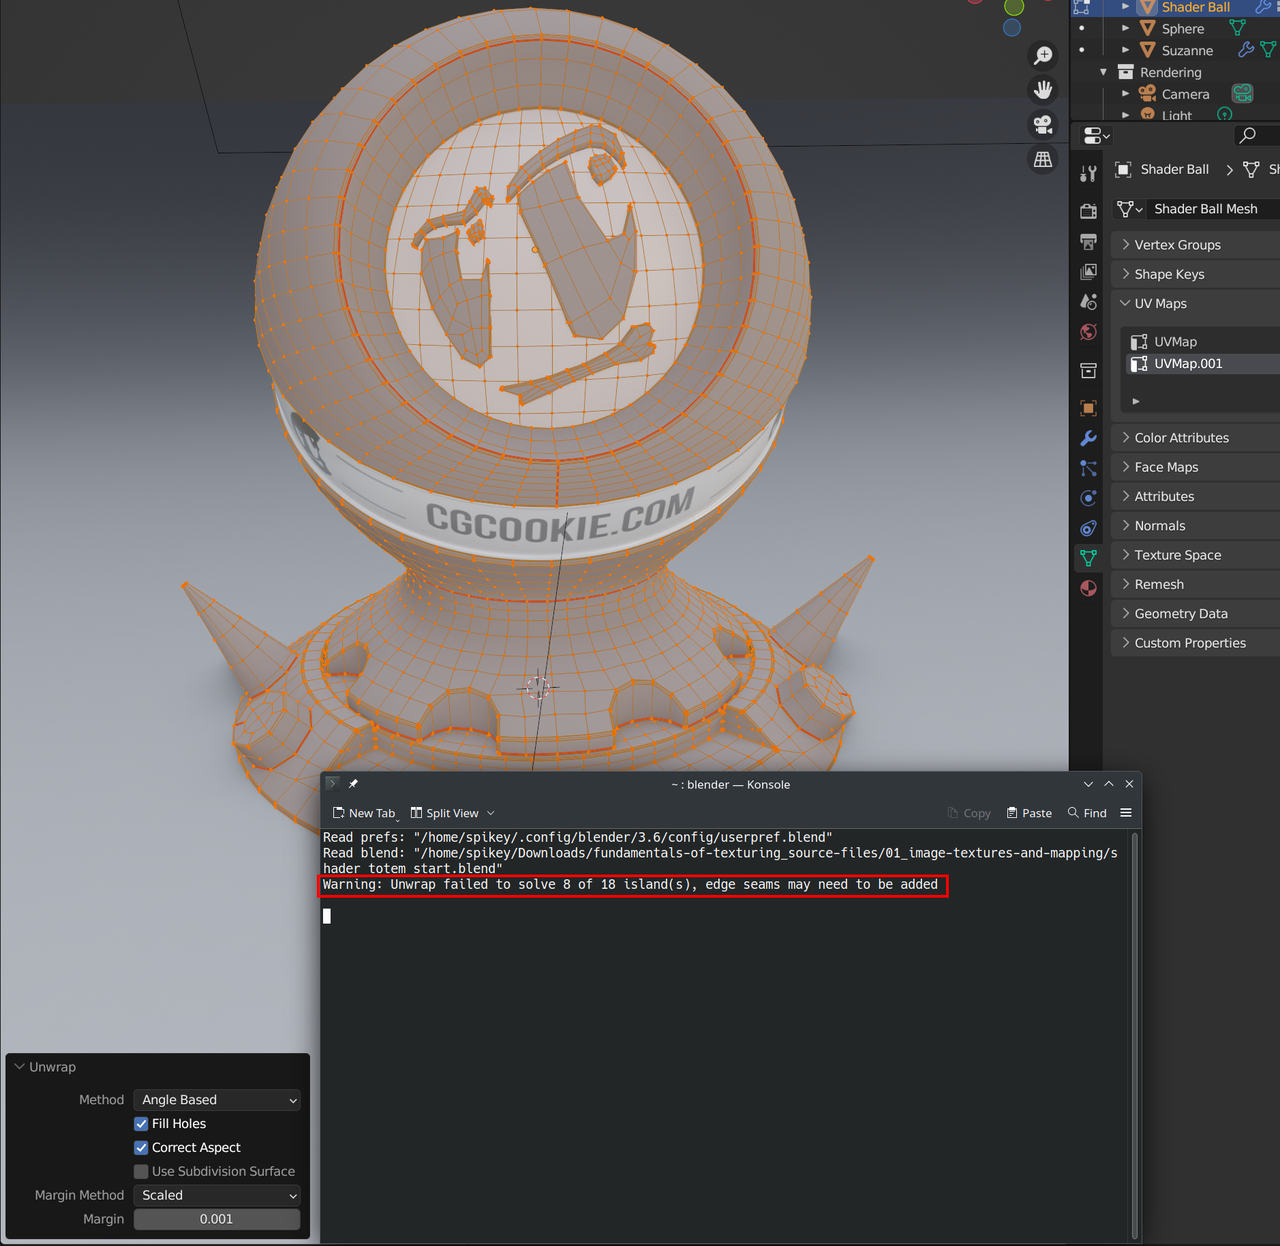Screen dimensions: 1280x1246
Task: Expand the Camera item in outliner
Action: coord(1126,94)
